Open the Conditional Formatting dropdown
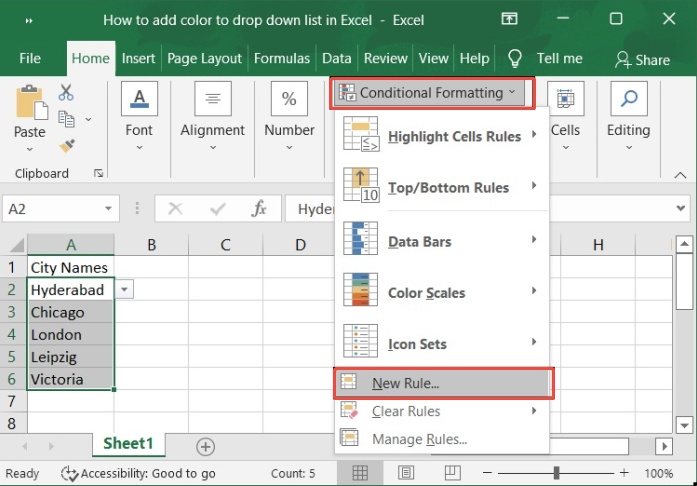Image resolution: width=697 pixels, height=486 pixels. click(429, 93)
